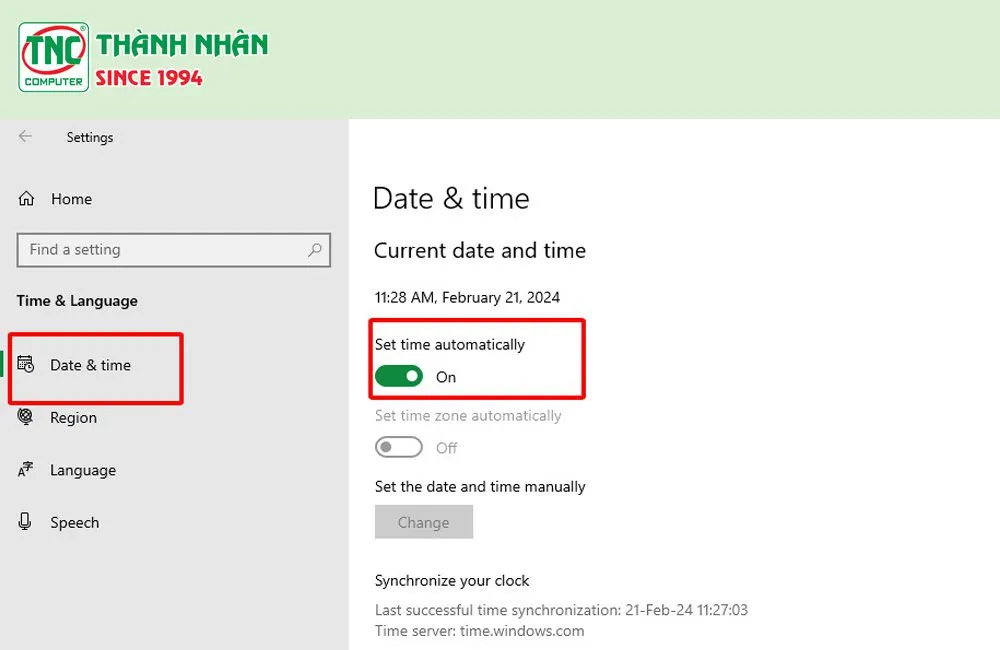
Task: Click the back arrow in Settings
Action: (x=26, y=137)
